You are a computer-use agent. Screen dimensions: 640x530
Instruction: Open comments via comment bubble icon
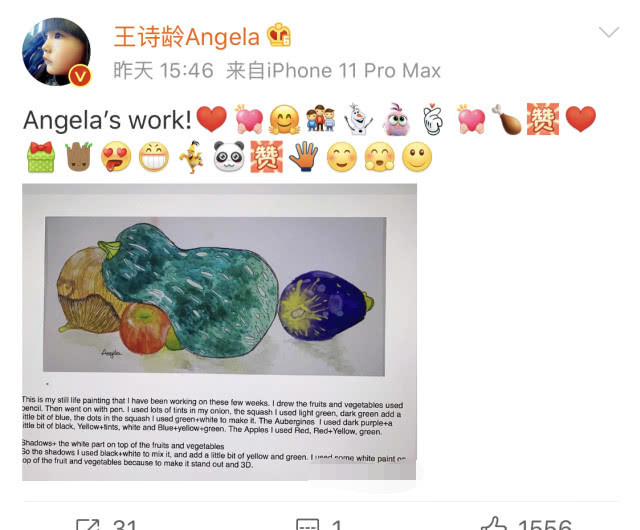point(307,524)
